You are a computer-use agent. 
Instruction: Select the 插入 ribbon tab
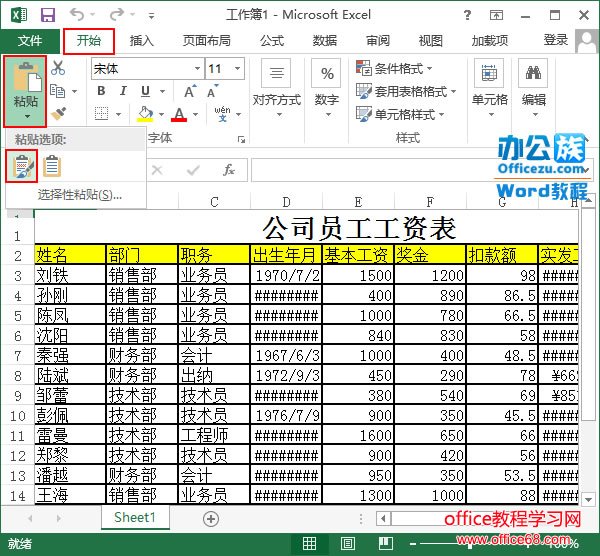142,41
